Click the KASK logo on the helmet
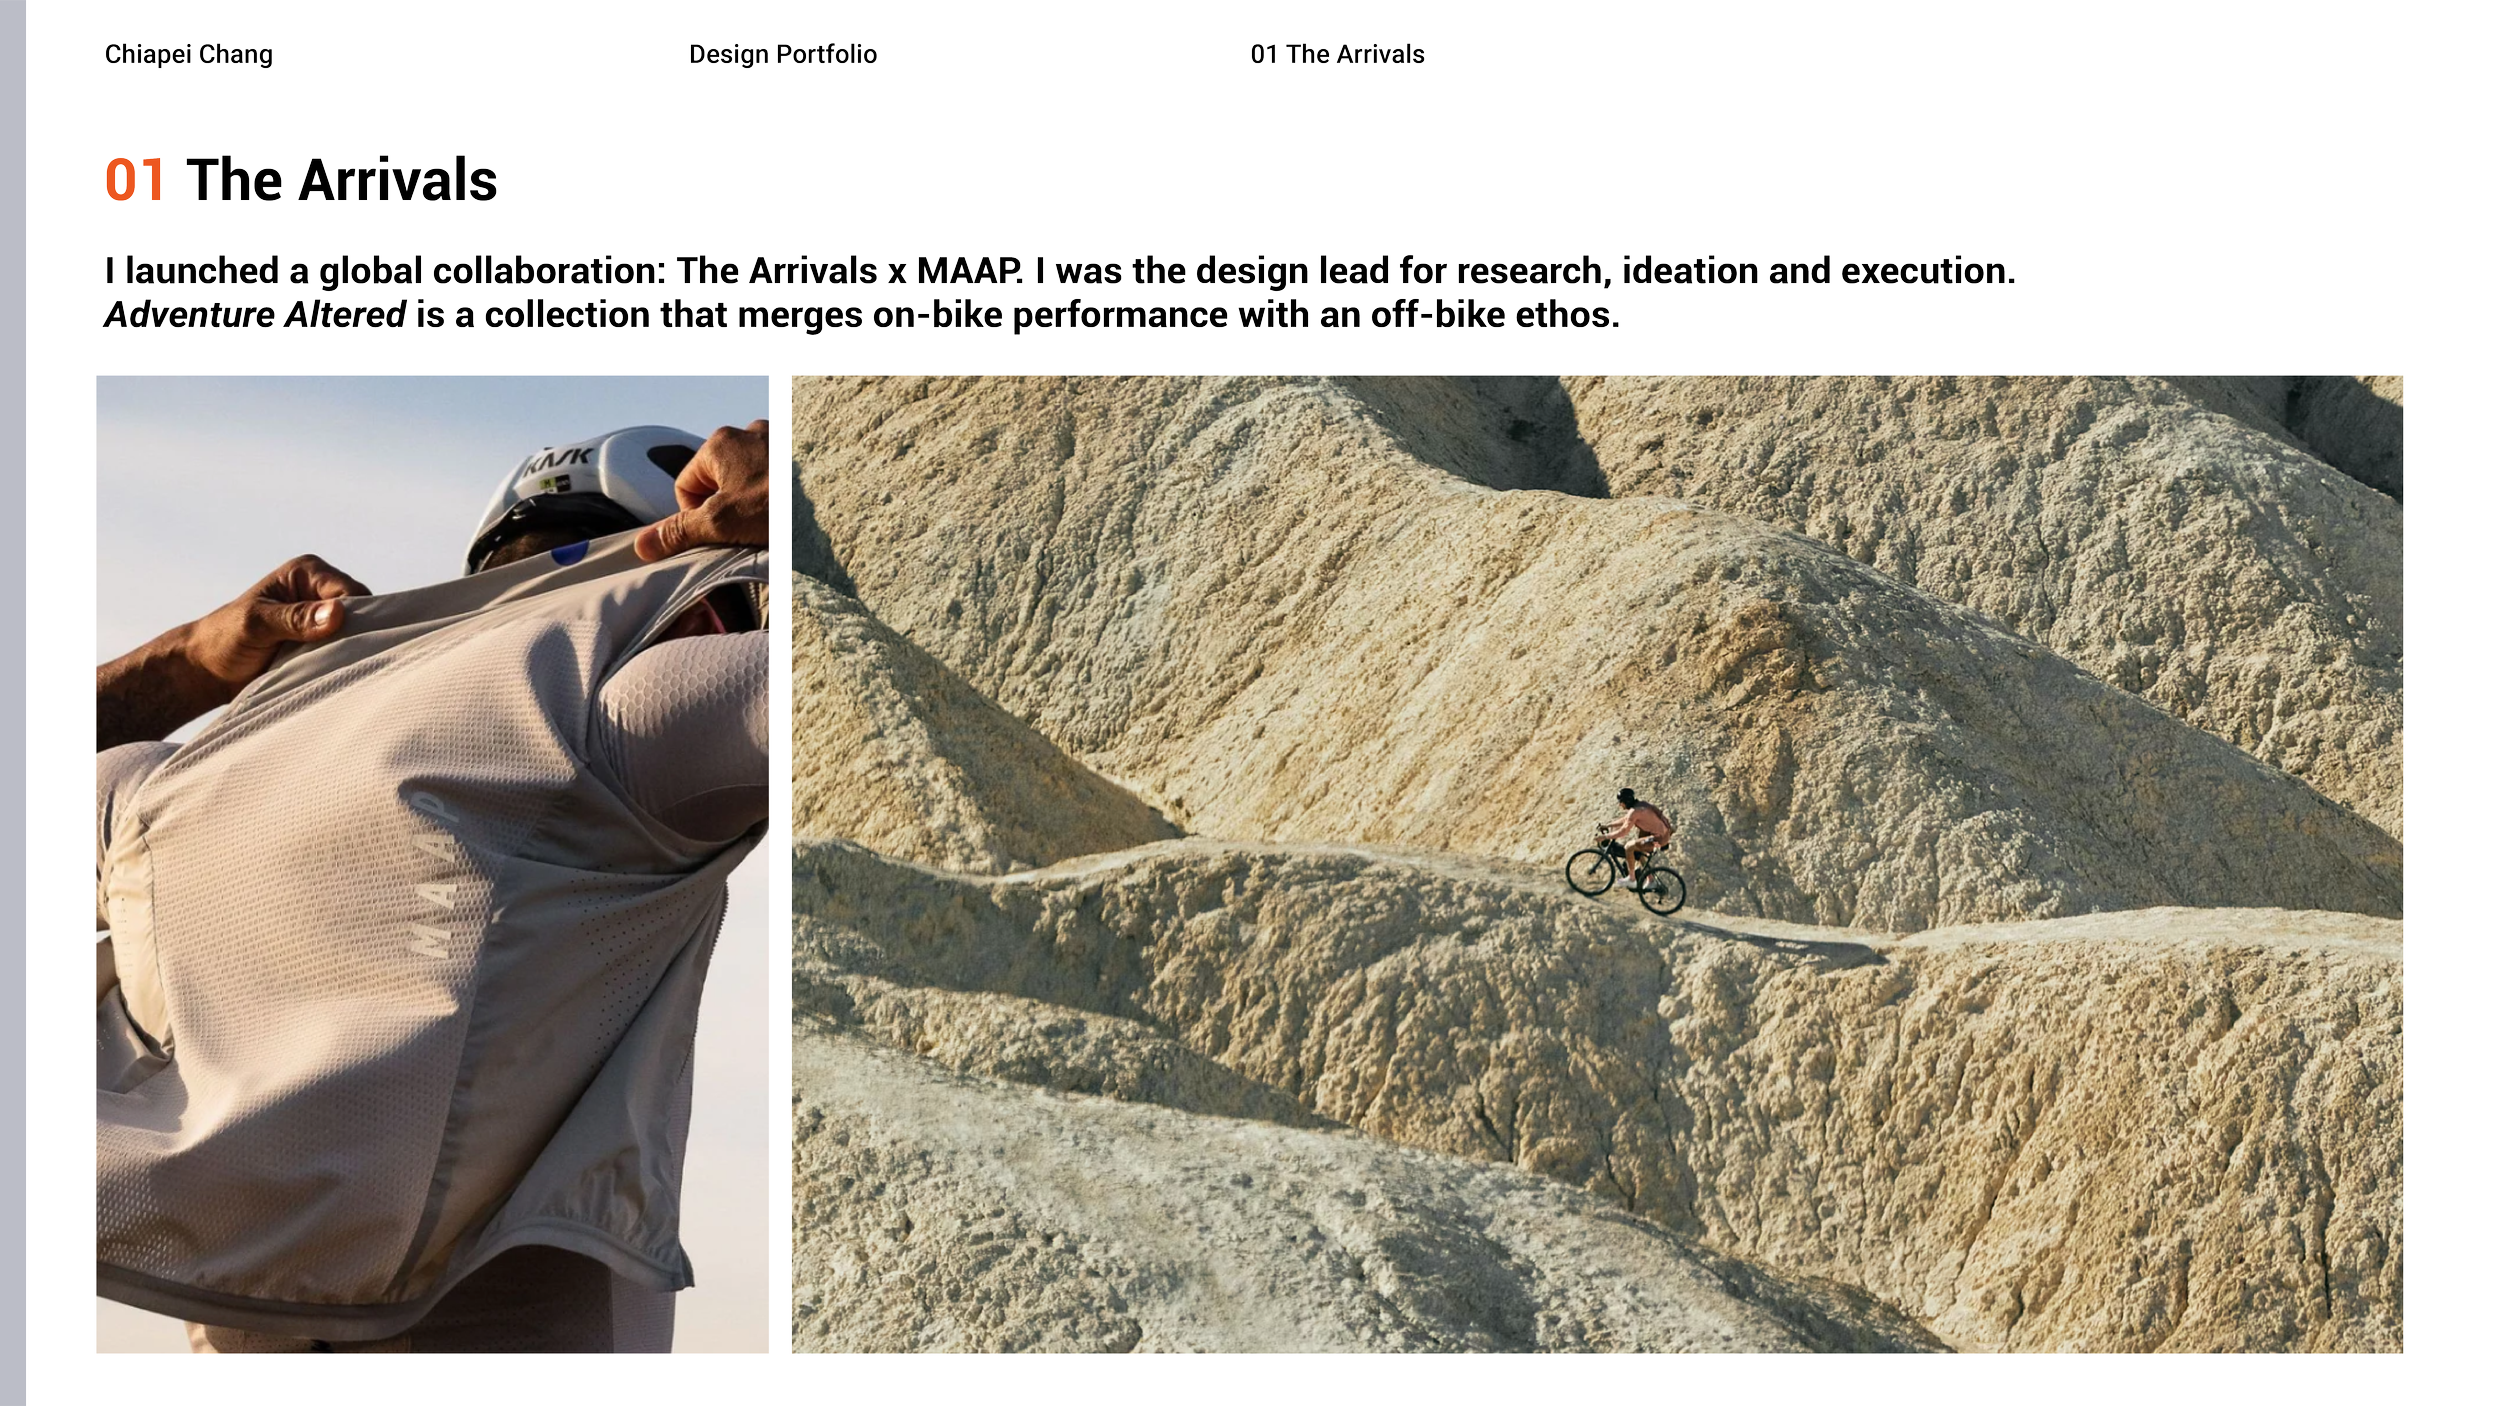Image resolution: width=2500 pixels, height=1406 pixels. pos(560,461)
